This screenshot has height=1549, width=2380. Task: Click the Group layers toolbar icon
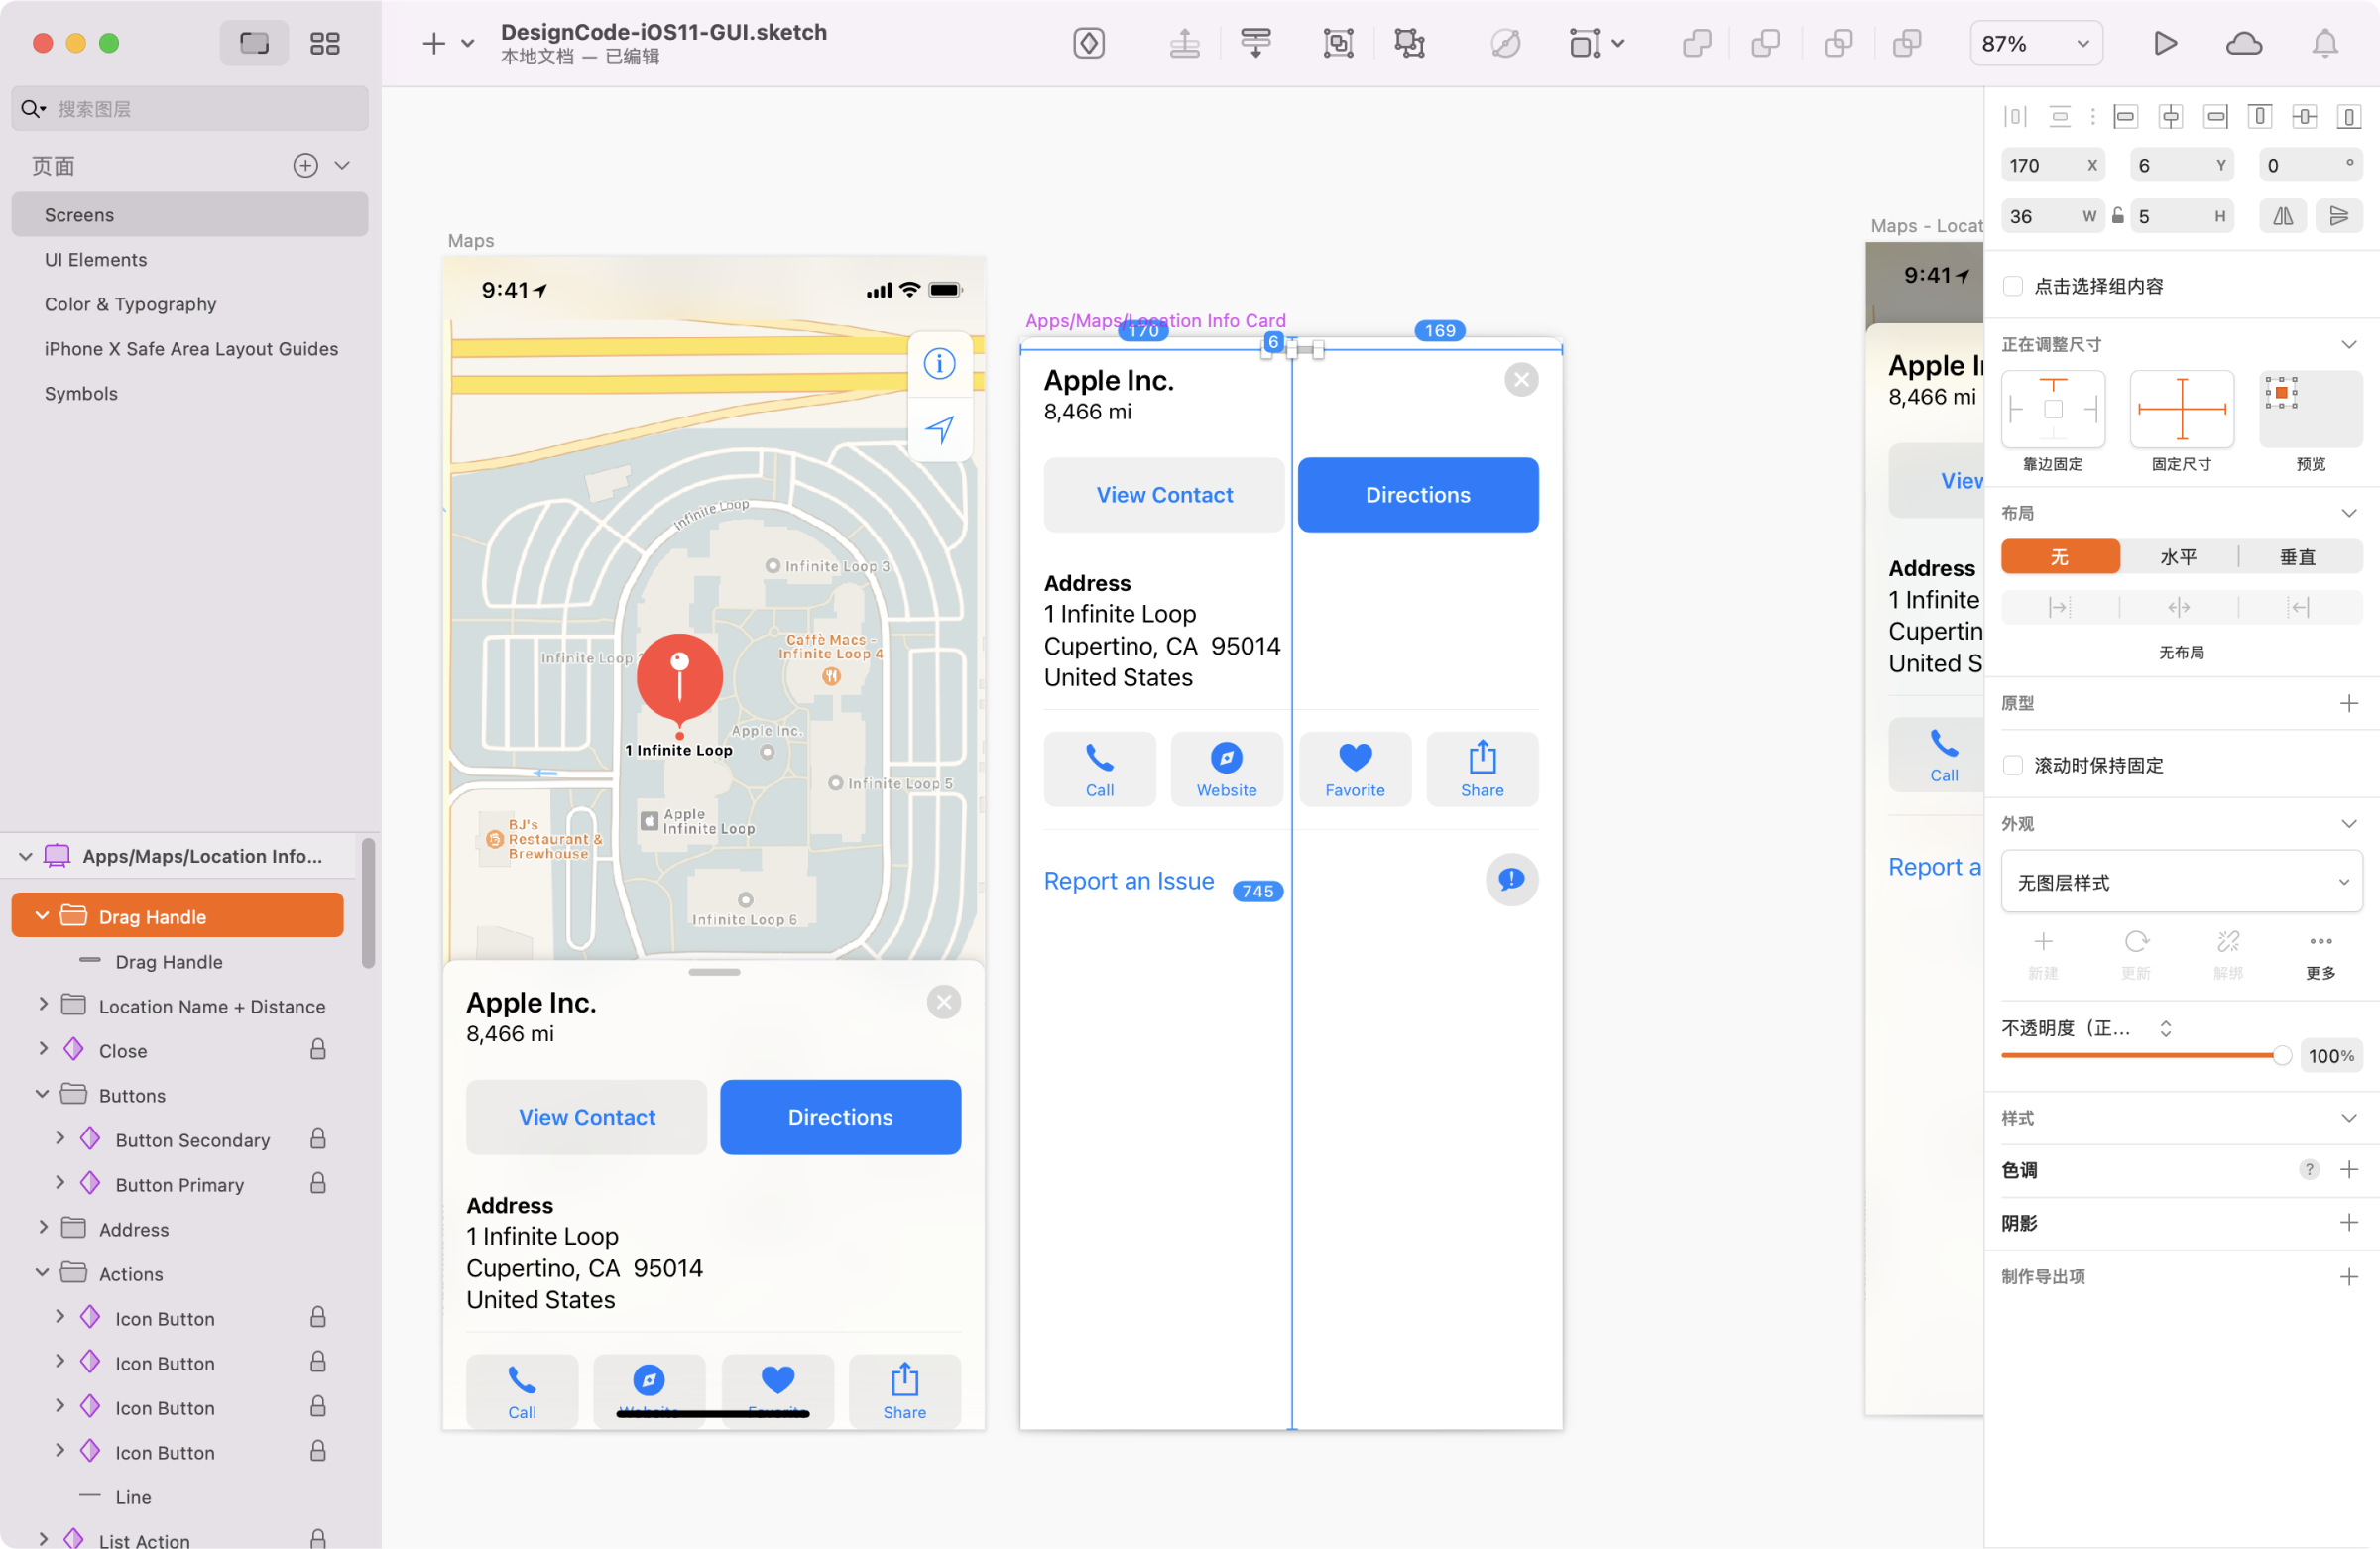(1338, 43)
